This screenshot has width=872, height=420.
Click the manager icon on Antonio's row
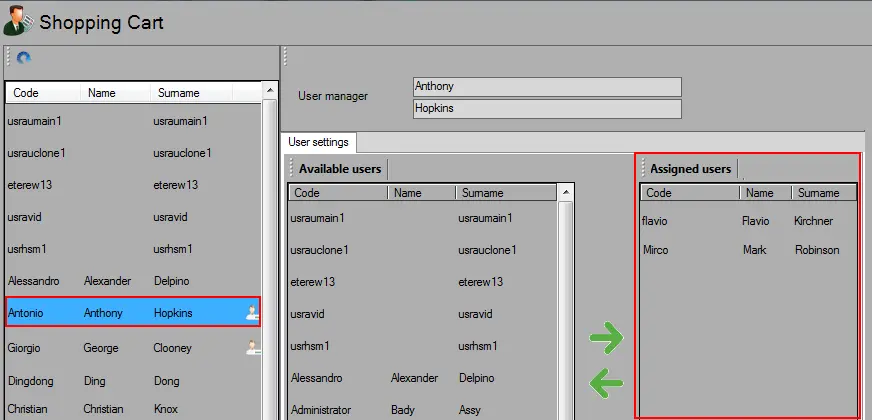[252, 313]
